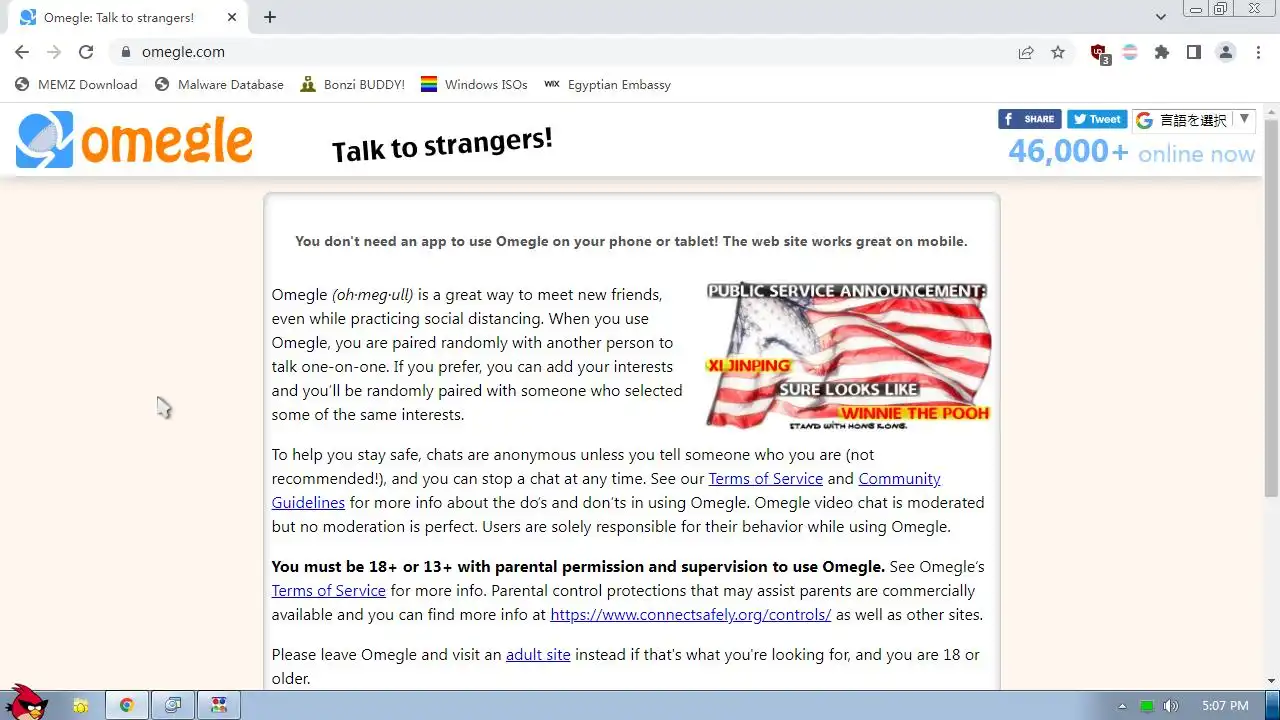Open Terms of Service link after 'See Omegle's'
The width and height of the screenshot is (1280, 720).
tap(329, 590)
